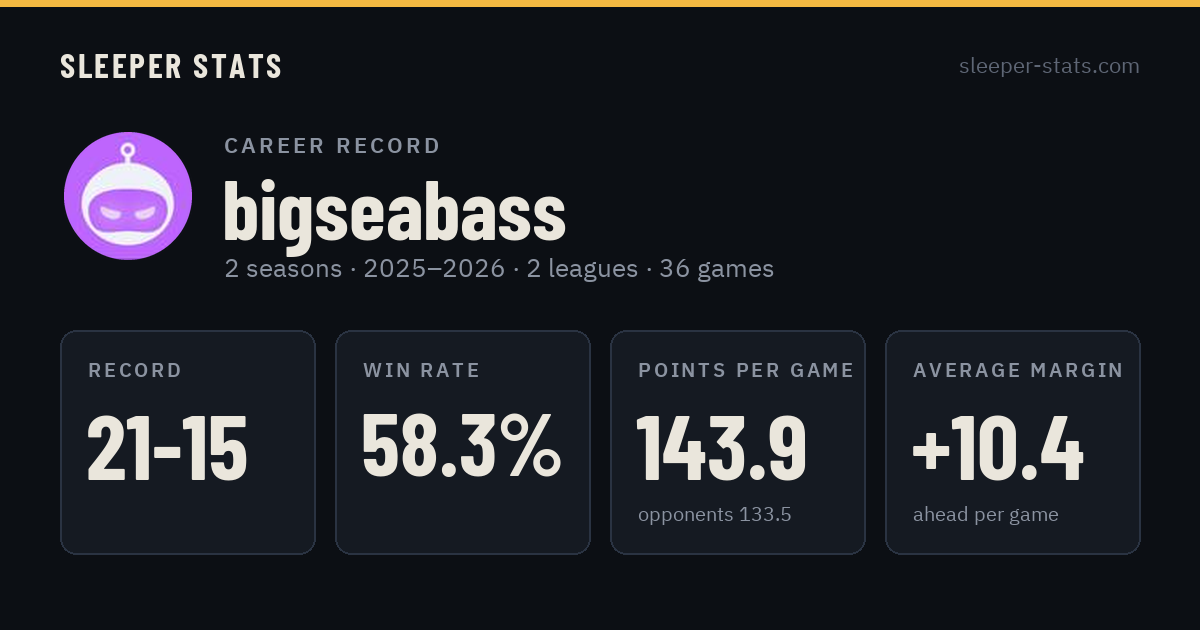Select the ahead per game subtext
The height and width of the screenshot is (630, 1200).
pyautogui.click(x=986, y=515)
